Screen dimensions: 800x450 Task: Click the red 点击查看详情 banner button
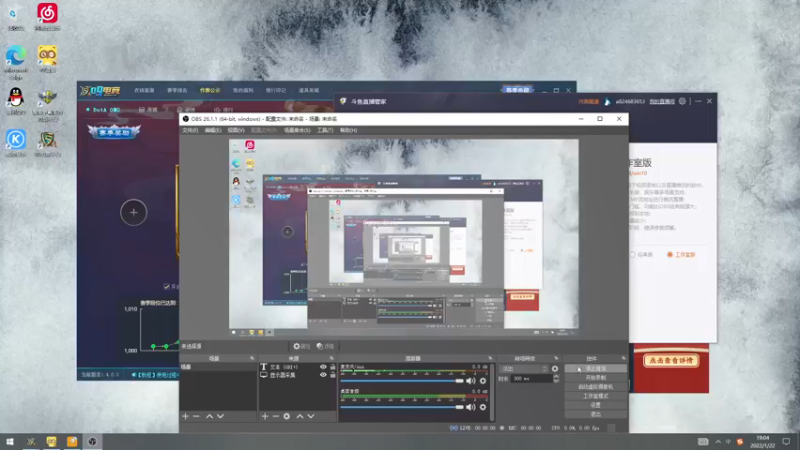coord(670,360)
